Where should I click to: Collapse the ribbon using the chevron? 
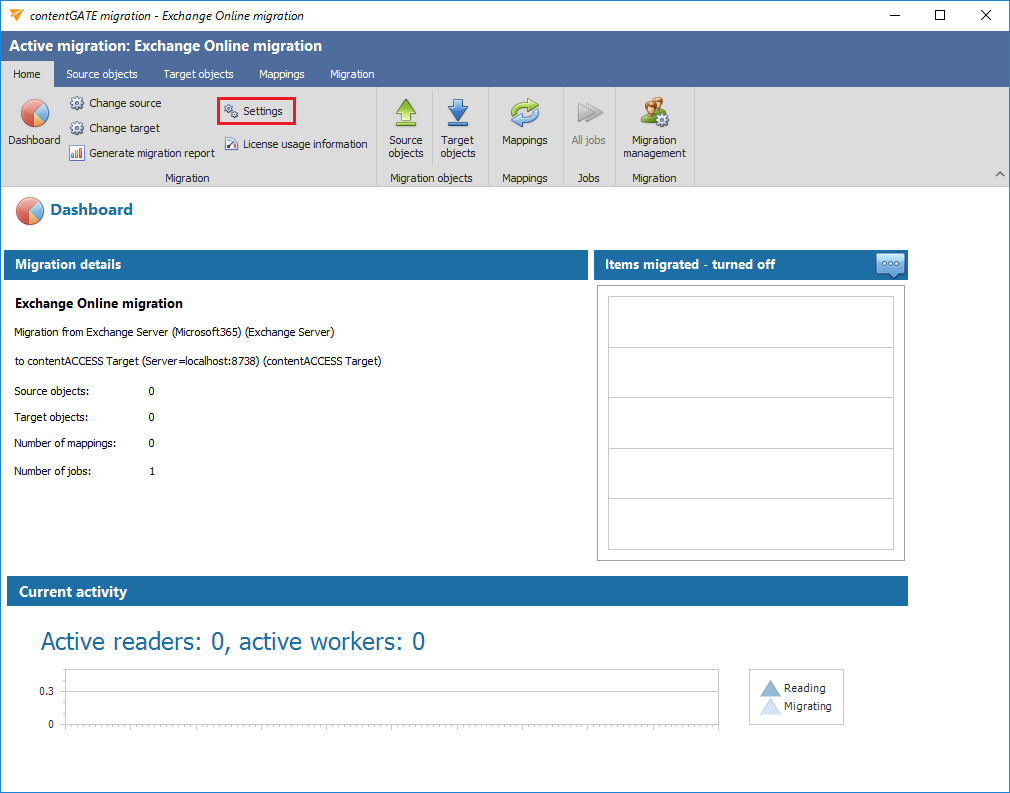998,175
